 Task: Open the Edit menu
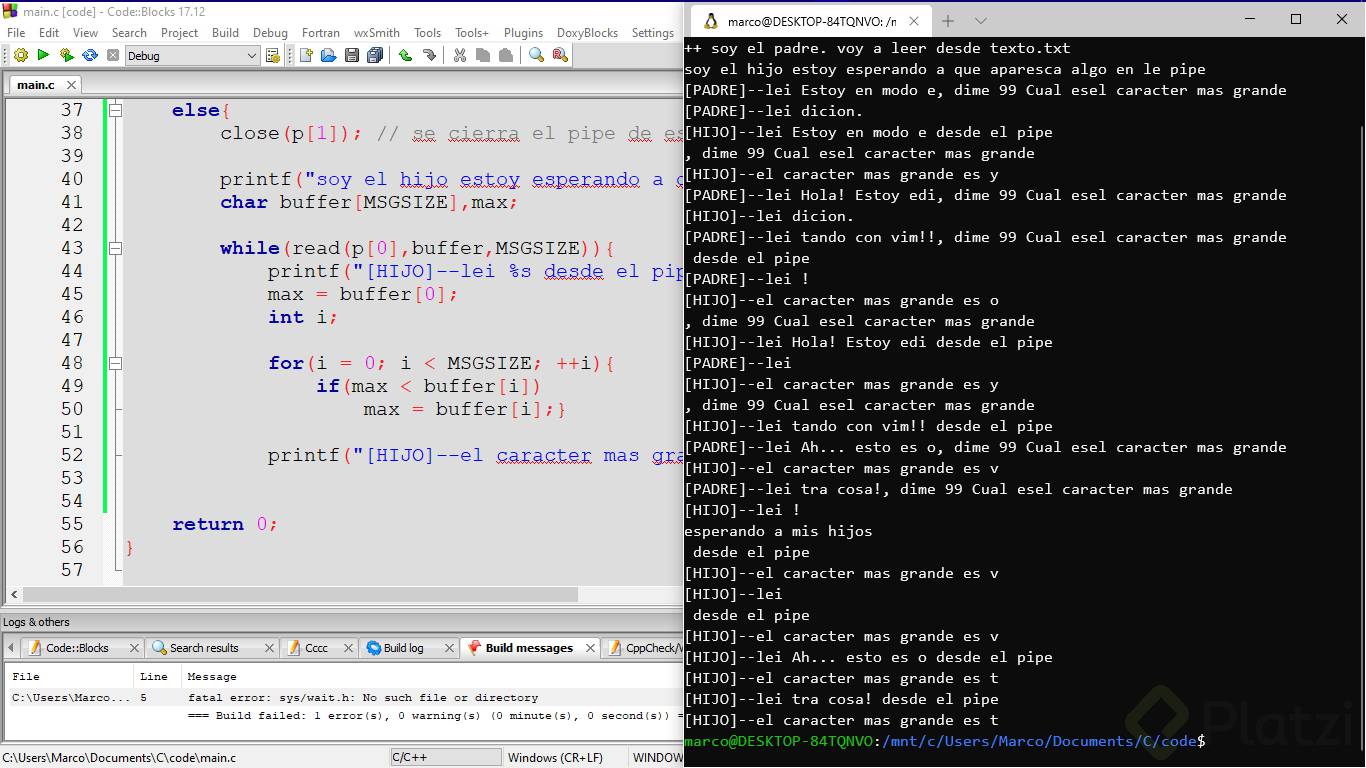pos(49,33)
